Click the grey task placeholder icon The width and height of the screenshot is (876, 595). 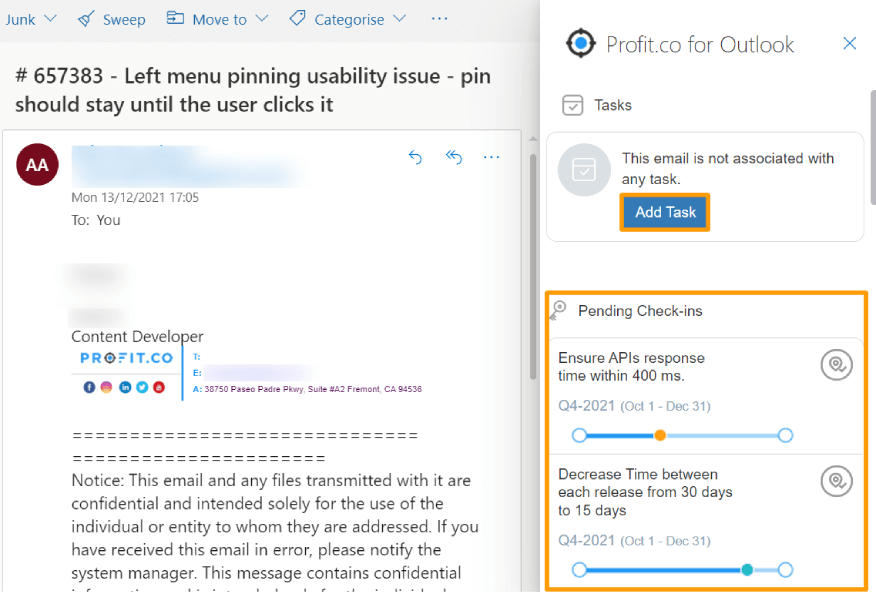pyautogui.click(x=584, y=170)
